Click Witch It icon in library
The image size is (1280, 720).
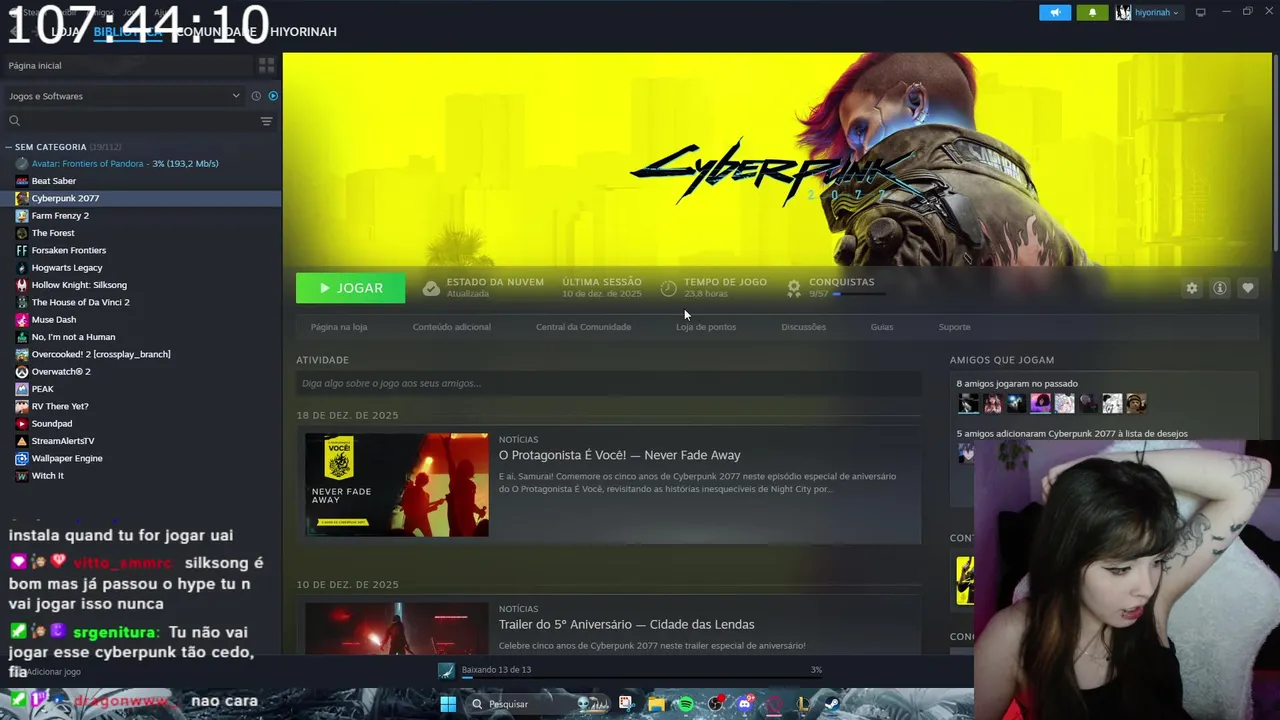click(x=22, y=476)
